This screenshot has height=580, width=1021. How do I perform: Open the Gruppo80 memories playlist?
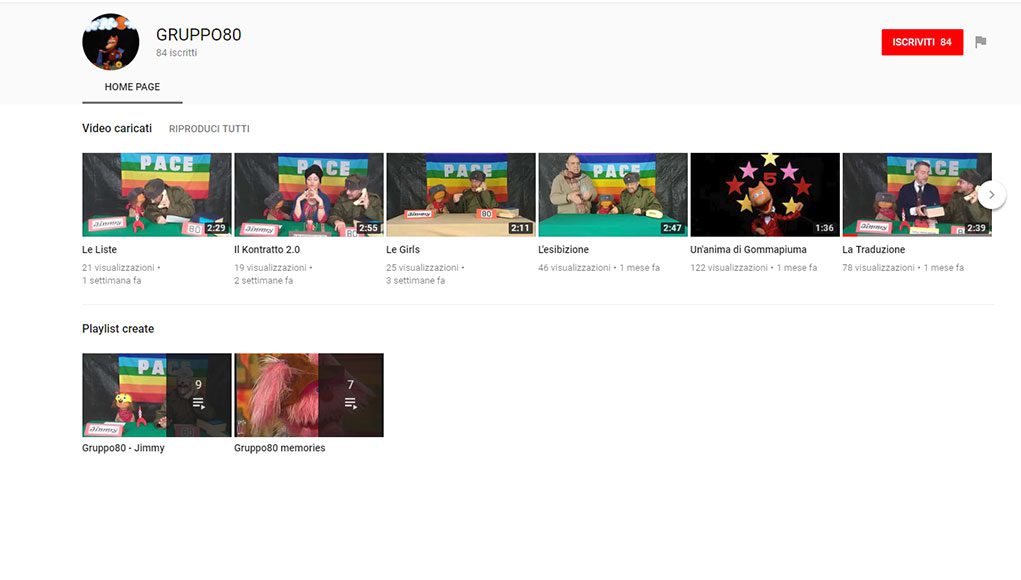pyautogui.click(x=308, y=394)
